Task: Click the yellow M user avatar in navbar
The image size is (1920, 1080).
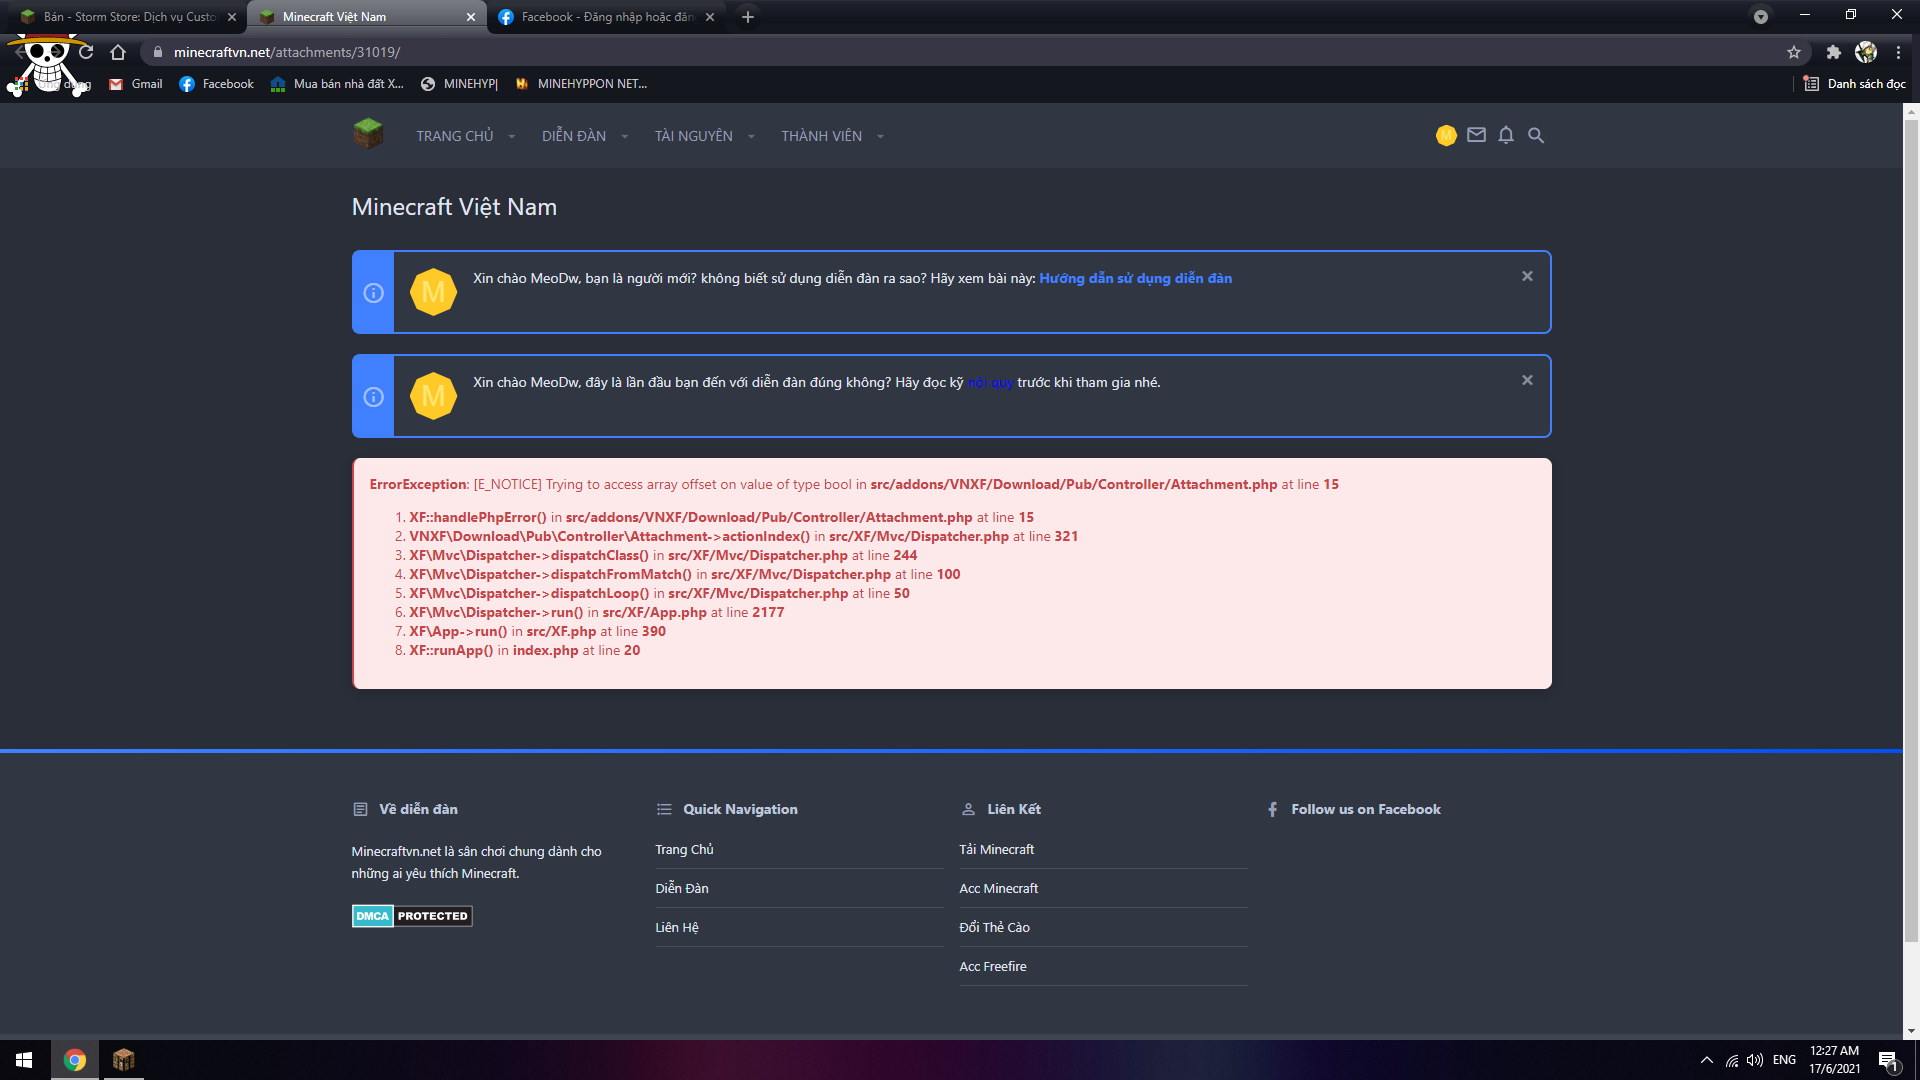Action: pyautogui.click(x=1446, y=136)
